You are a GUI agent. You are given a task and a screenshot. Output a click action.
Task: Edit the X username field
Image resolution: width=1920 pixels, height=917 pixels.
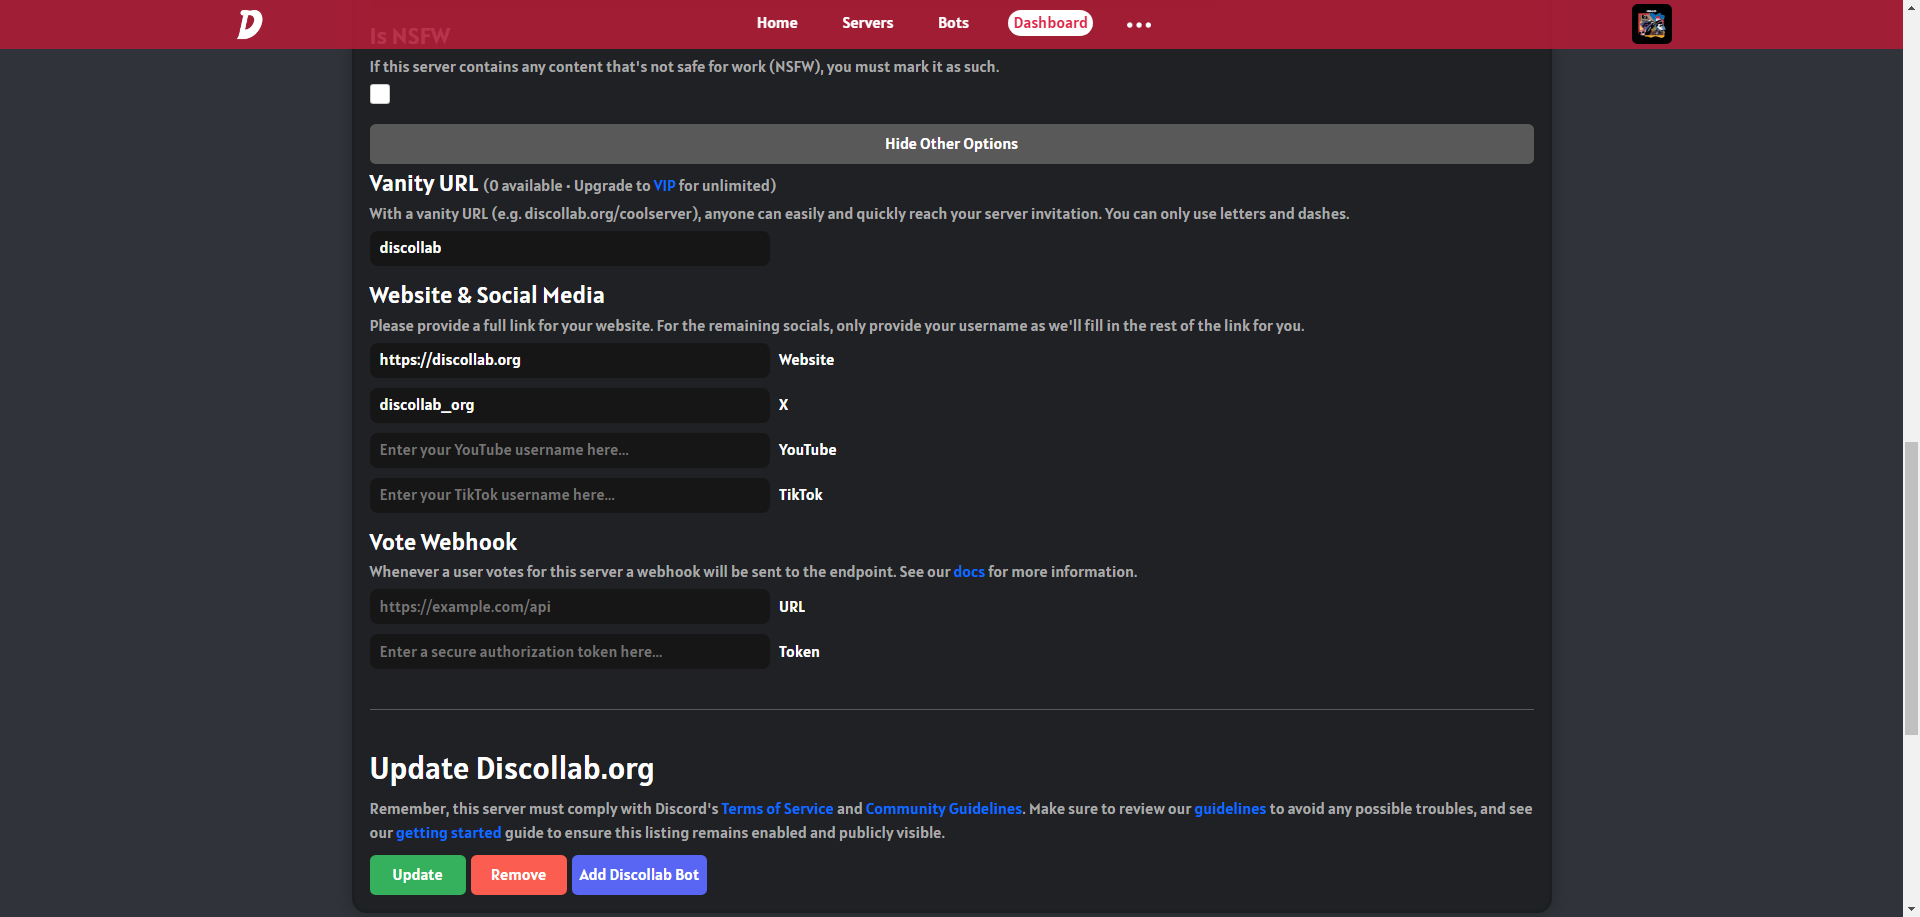tap(570, 405)
